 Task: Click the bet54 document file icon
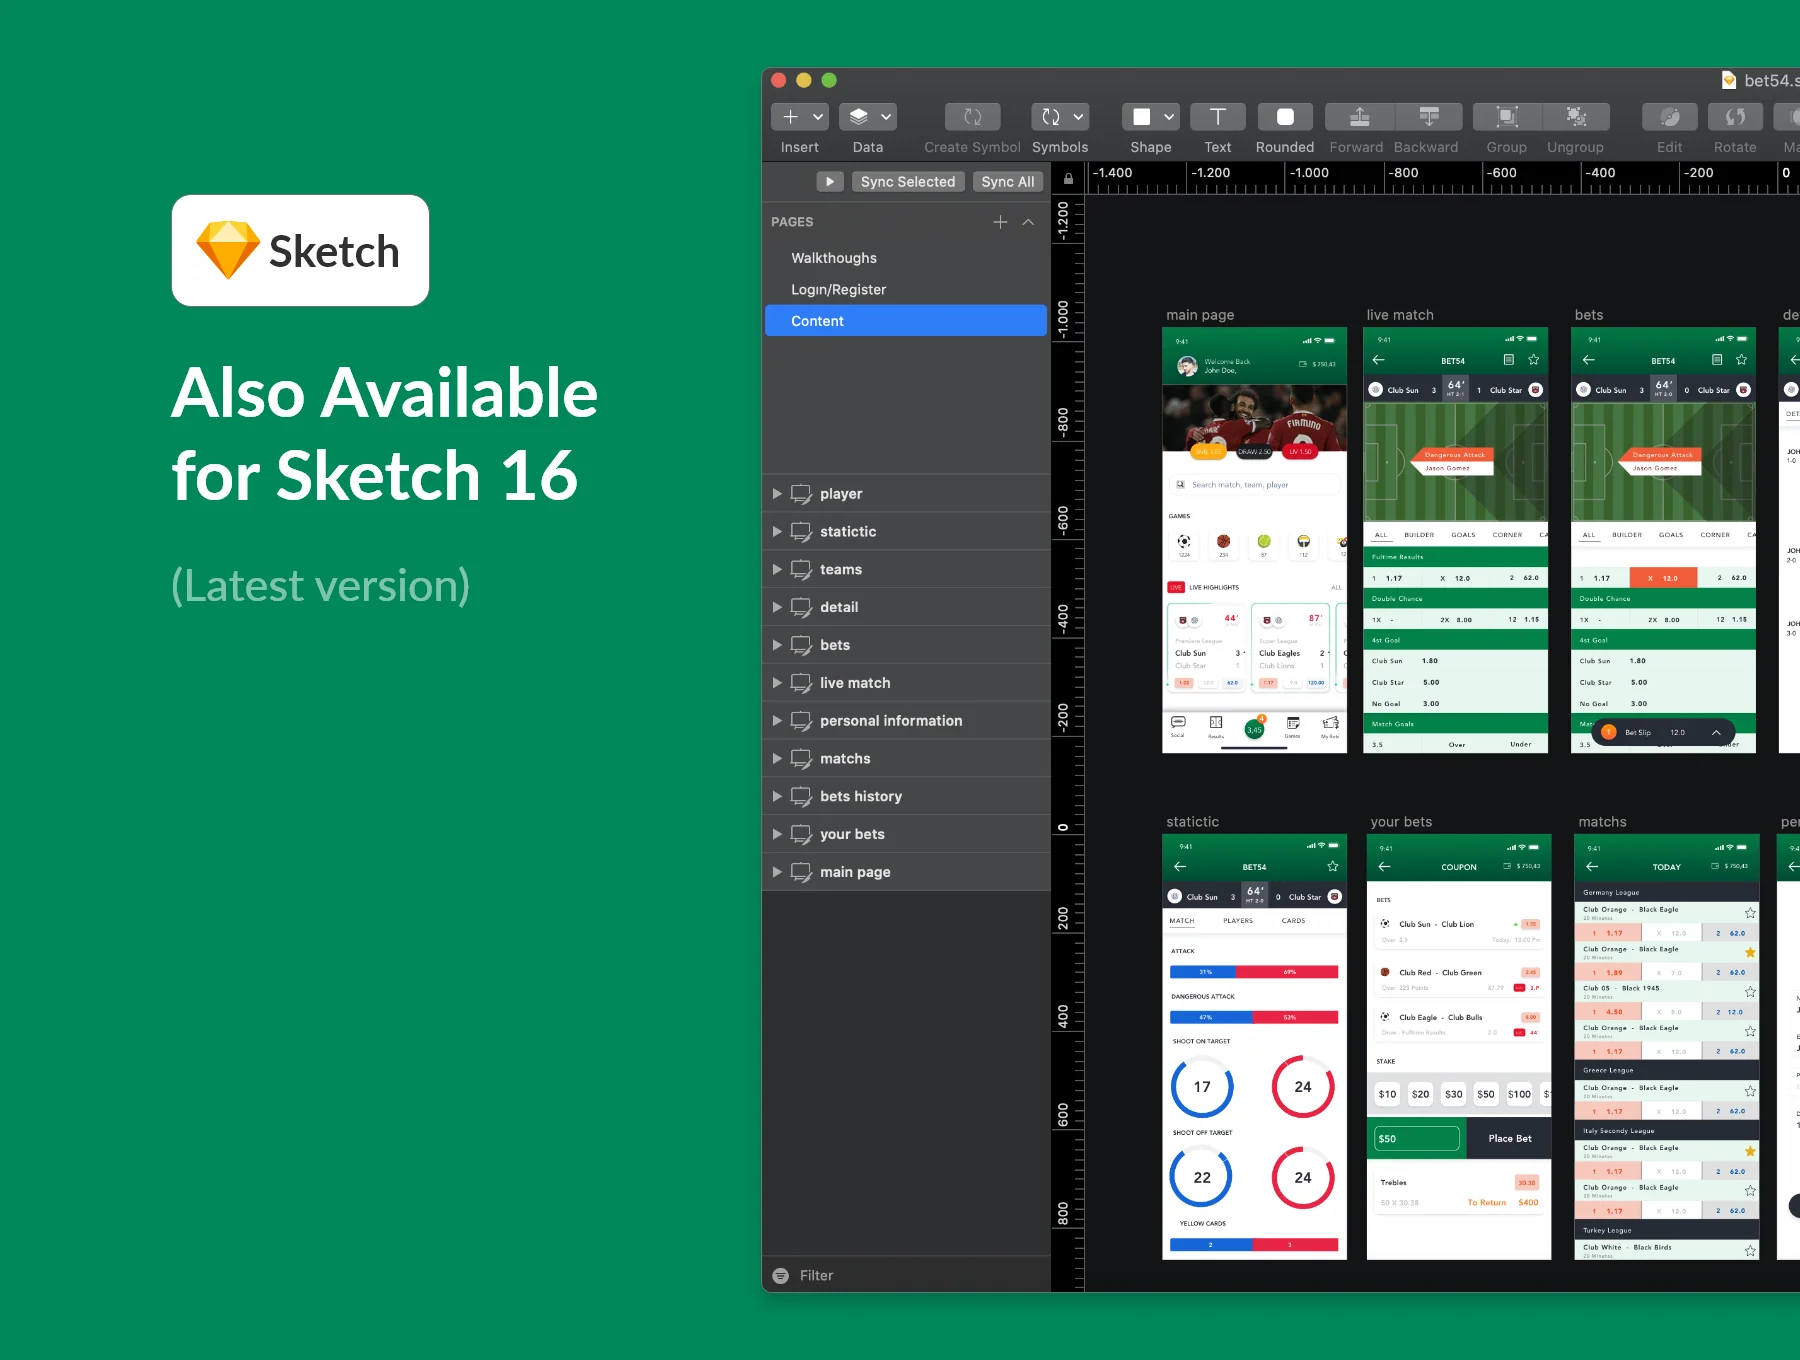pyautogui.click(x=1729, y=80)
